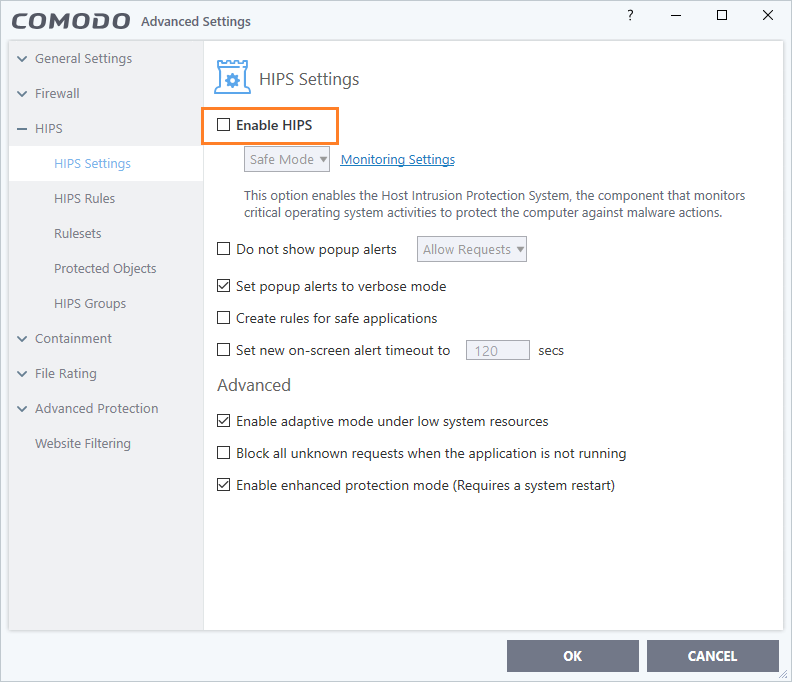Uncheck Set popup alerts to verbose mode
This screenshot has width=792, height=682.
coord(224,286)
